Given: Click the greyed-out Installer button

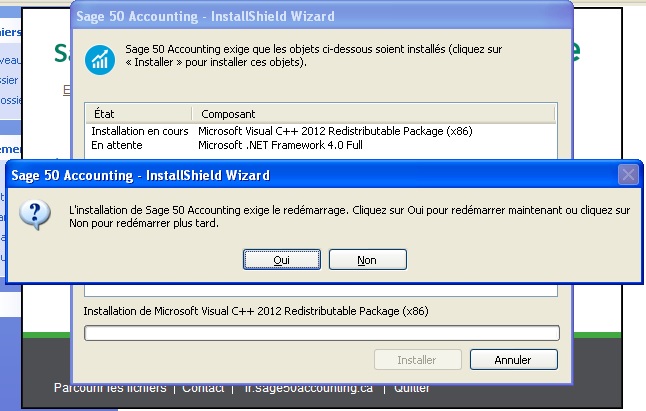Looking at the screenshot, I should click(418, 360).
